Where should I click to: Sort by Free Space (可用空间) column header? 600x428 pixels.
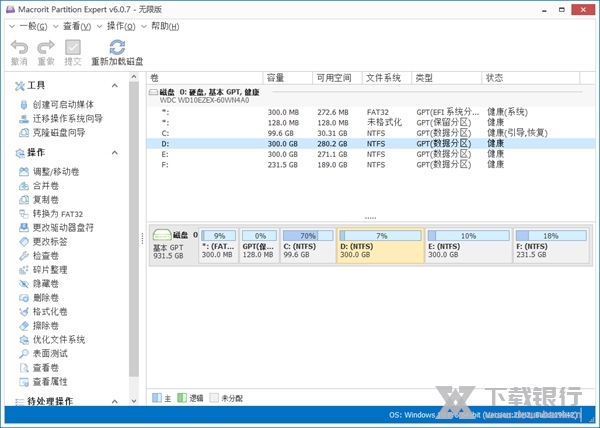[x=338, y=78]
